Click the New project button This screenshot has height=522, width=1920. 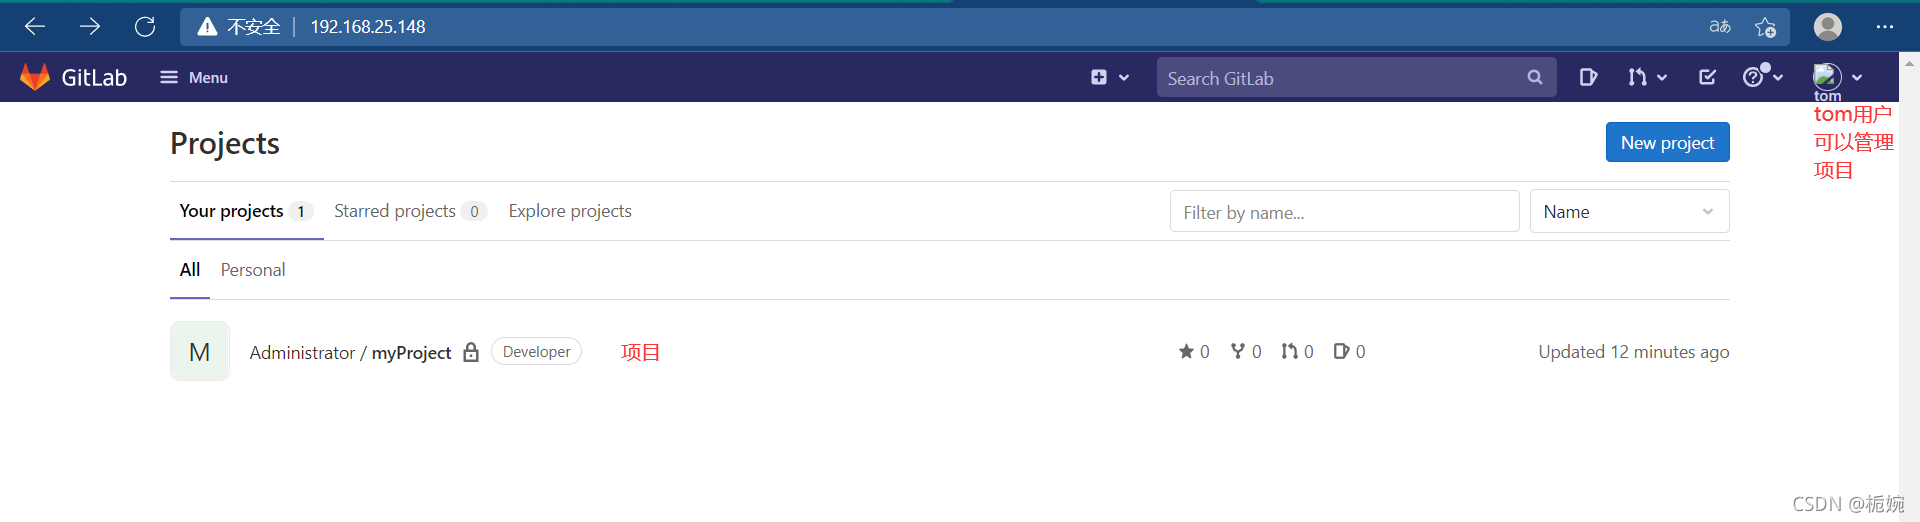(1667, 142)
